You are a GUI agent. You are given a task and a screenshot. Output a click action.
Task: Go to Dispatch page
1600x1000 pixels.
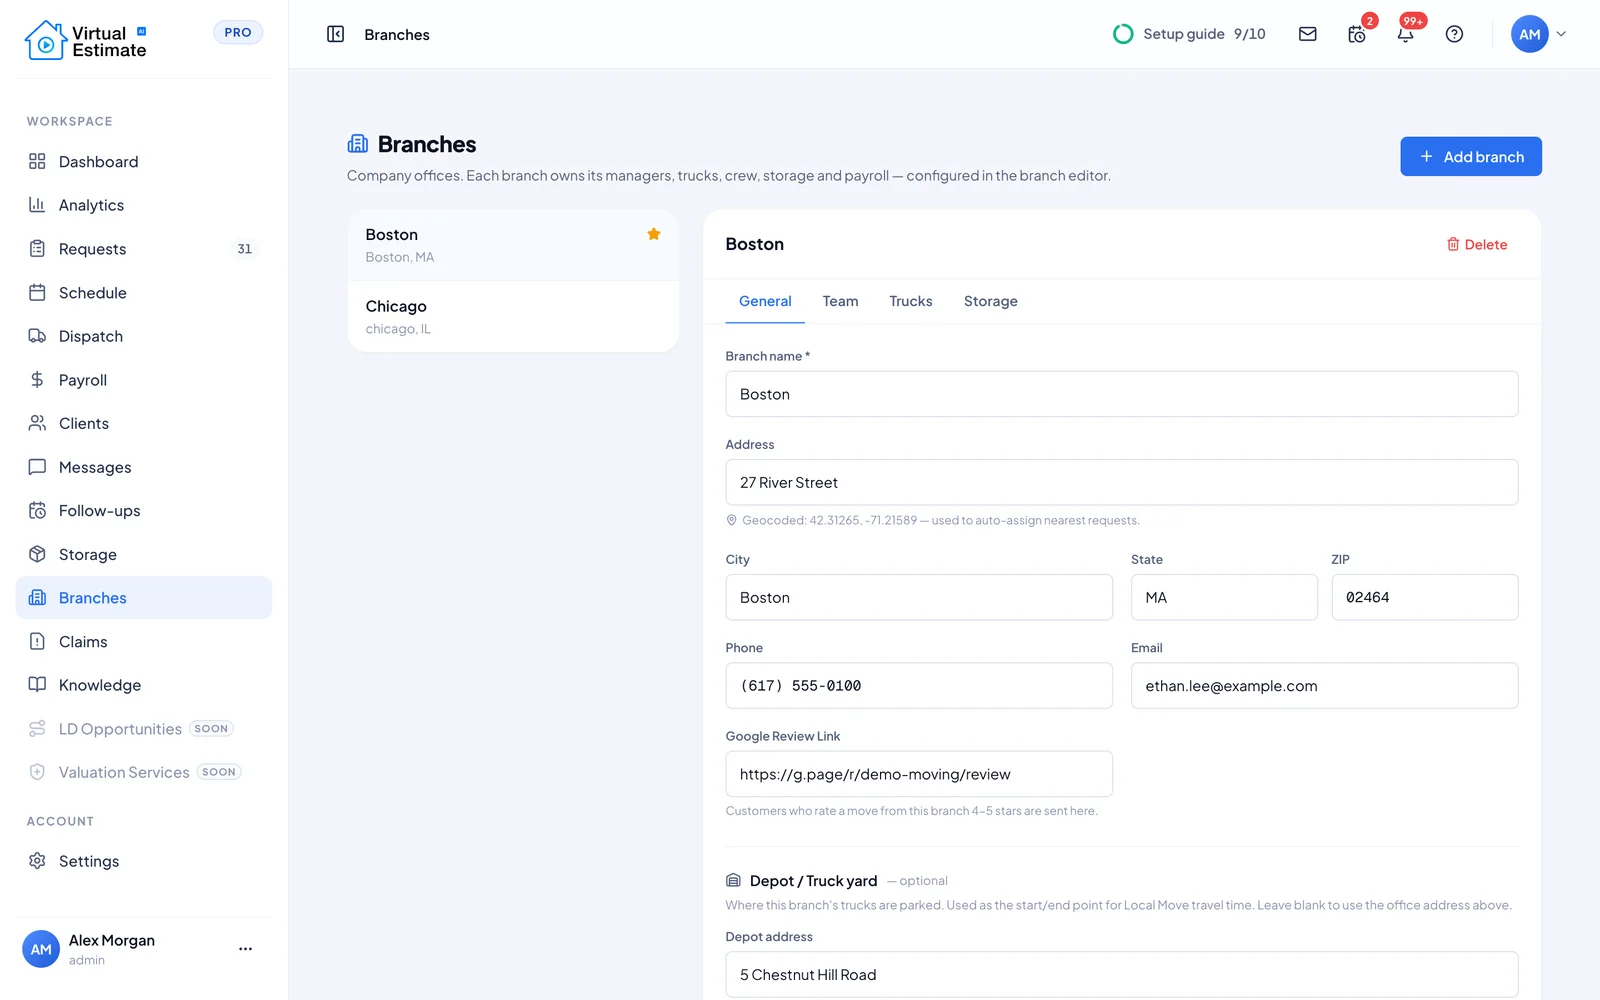[144, 336]
